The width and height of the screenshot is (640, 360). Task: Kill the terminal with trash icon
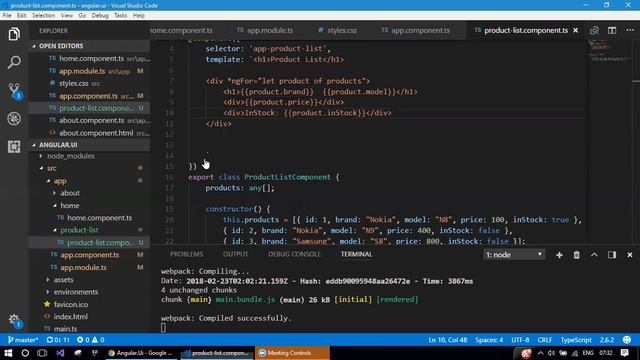pos(576,255)
